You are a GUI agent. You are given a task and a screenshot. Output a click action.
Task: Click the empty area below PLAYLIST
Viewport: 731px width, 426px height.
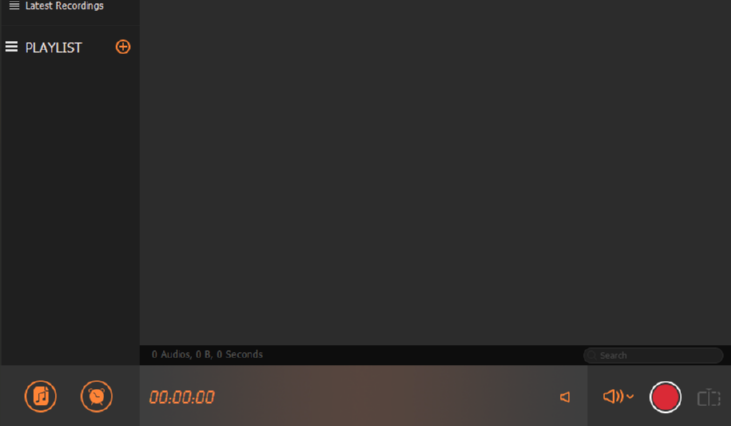pyautogui.click(x=70, y=212)
